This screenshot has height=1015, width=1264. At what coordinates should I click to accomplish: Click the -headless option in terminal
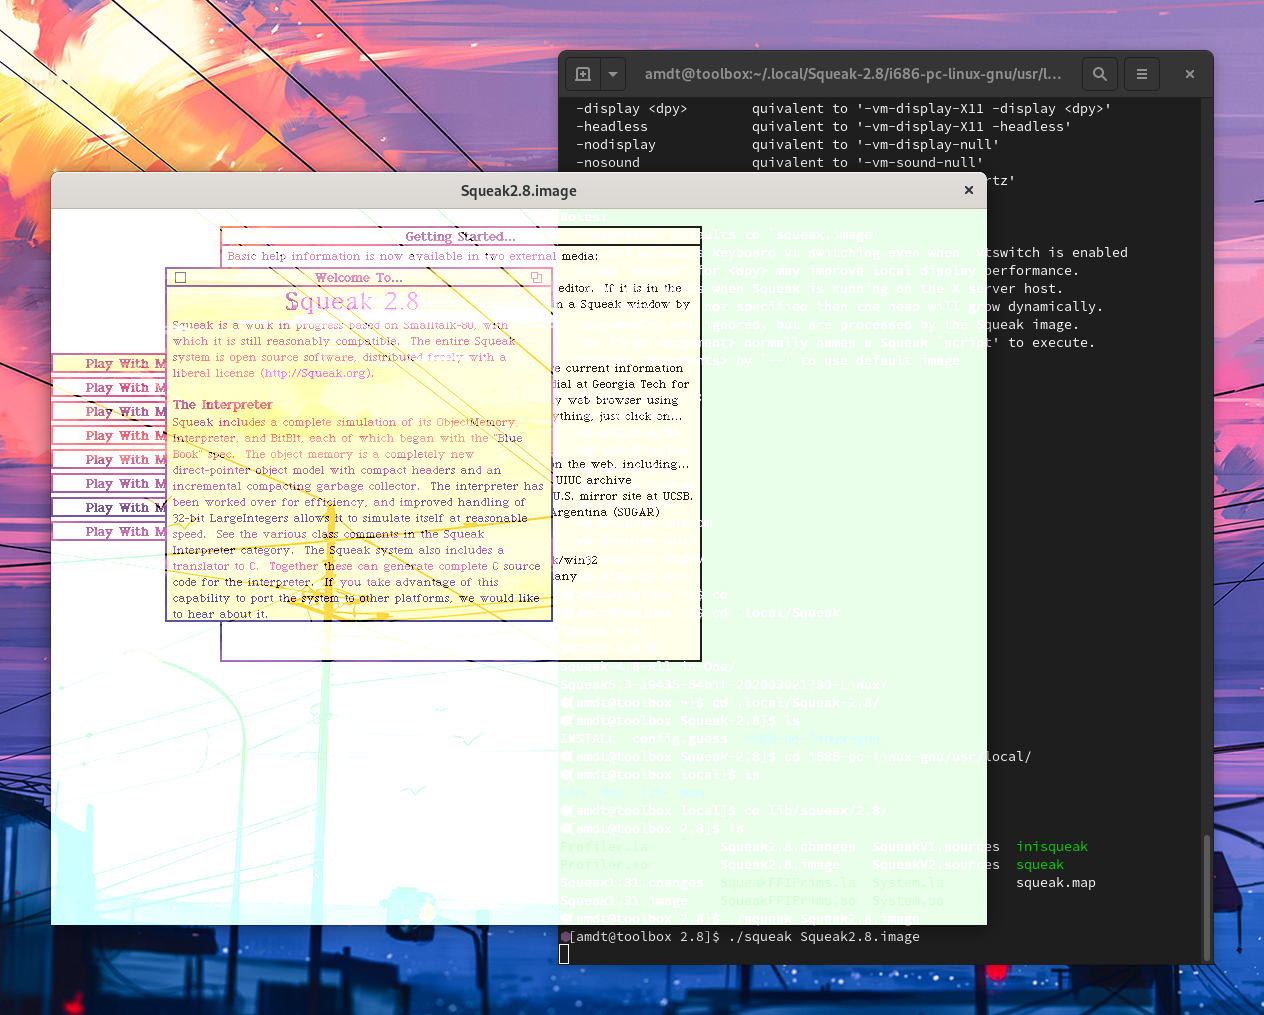point(612,127)
